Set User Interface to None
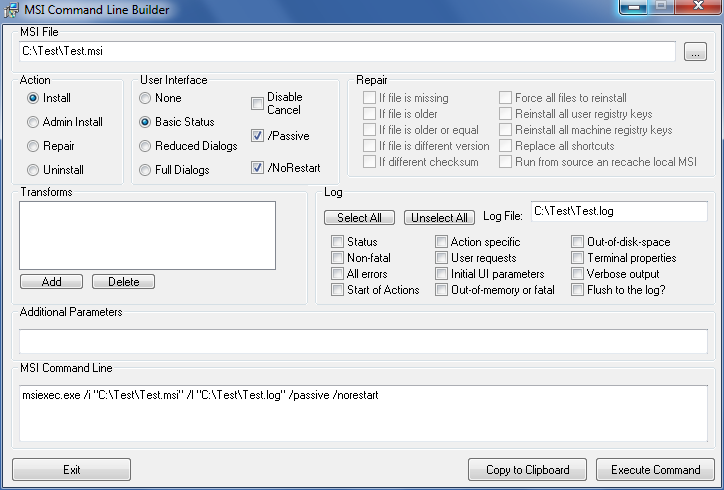Viewport: 724px width, 490px height. (x=146, y=98)
